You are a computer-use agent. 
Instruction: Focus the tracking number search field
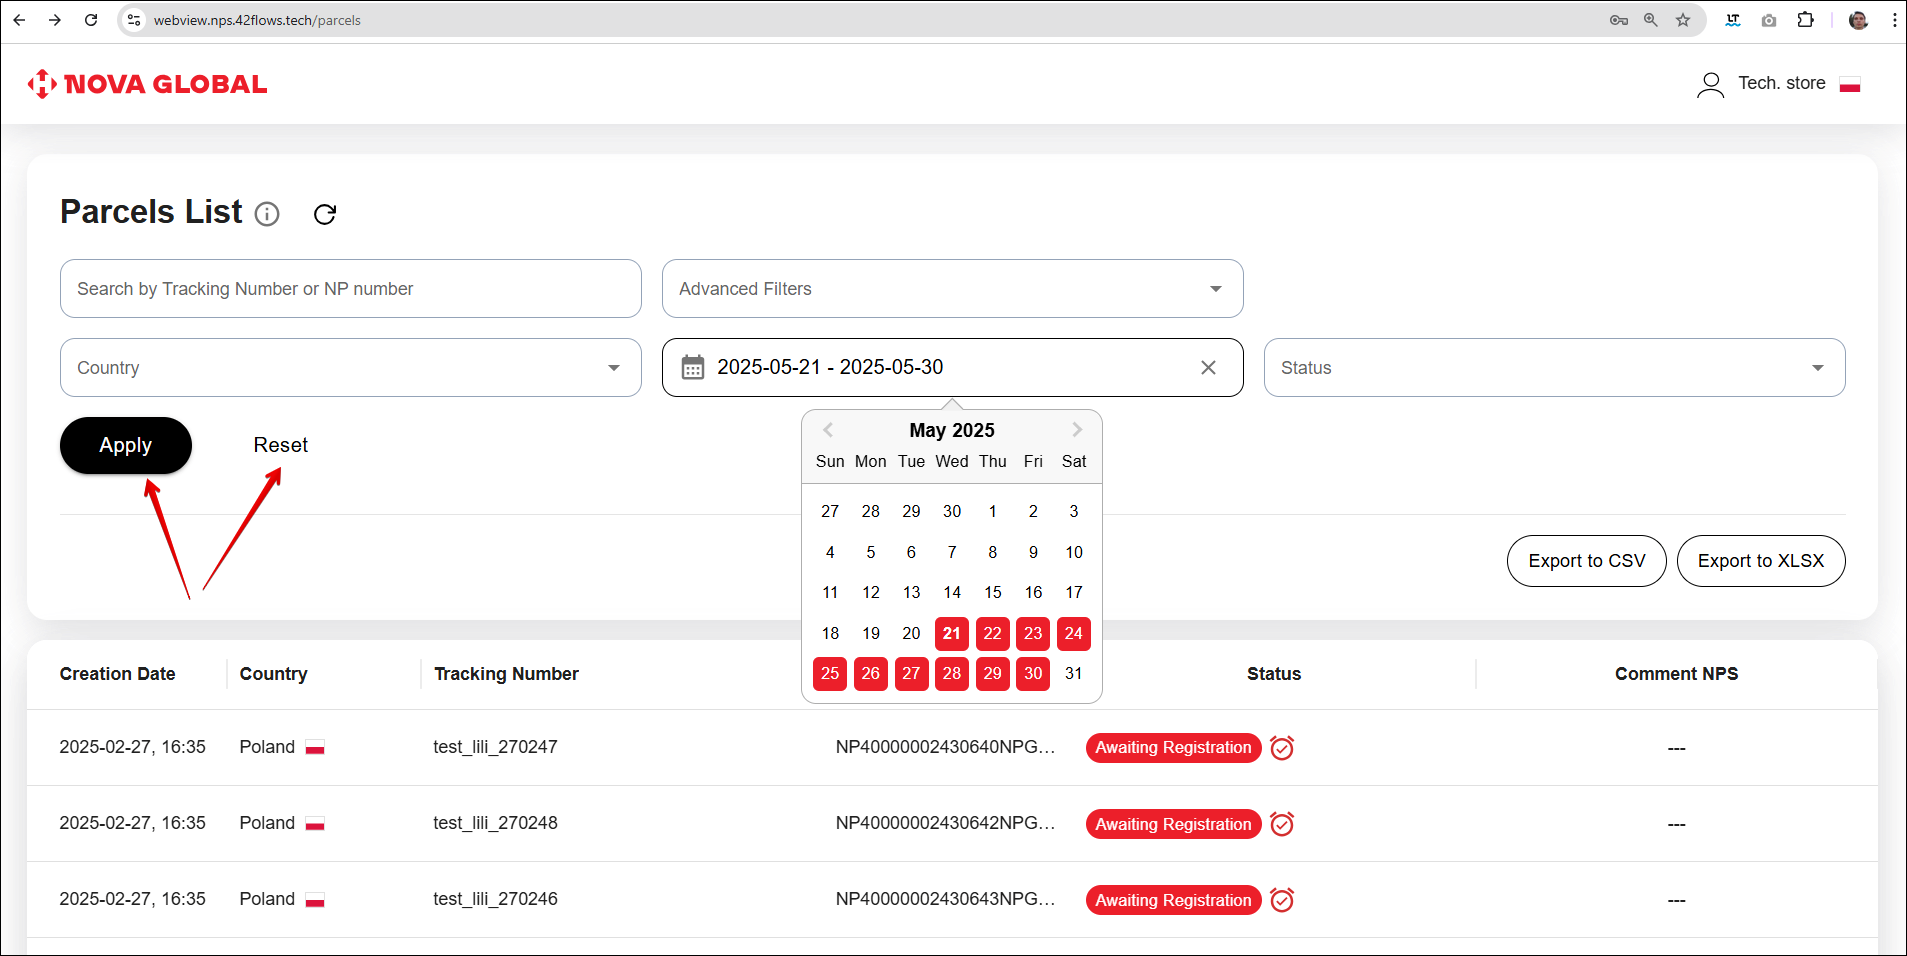click(x=350, y=289)
